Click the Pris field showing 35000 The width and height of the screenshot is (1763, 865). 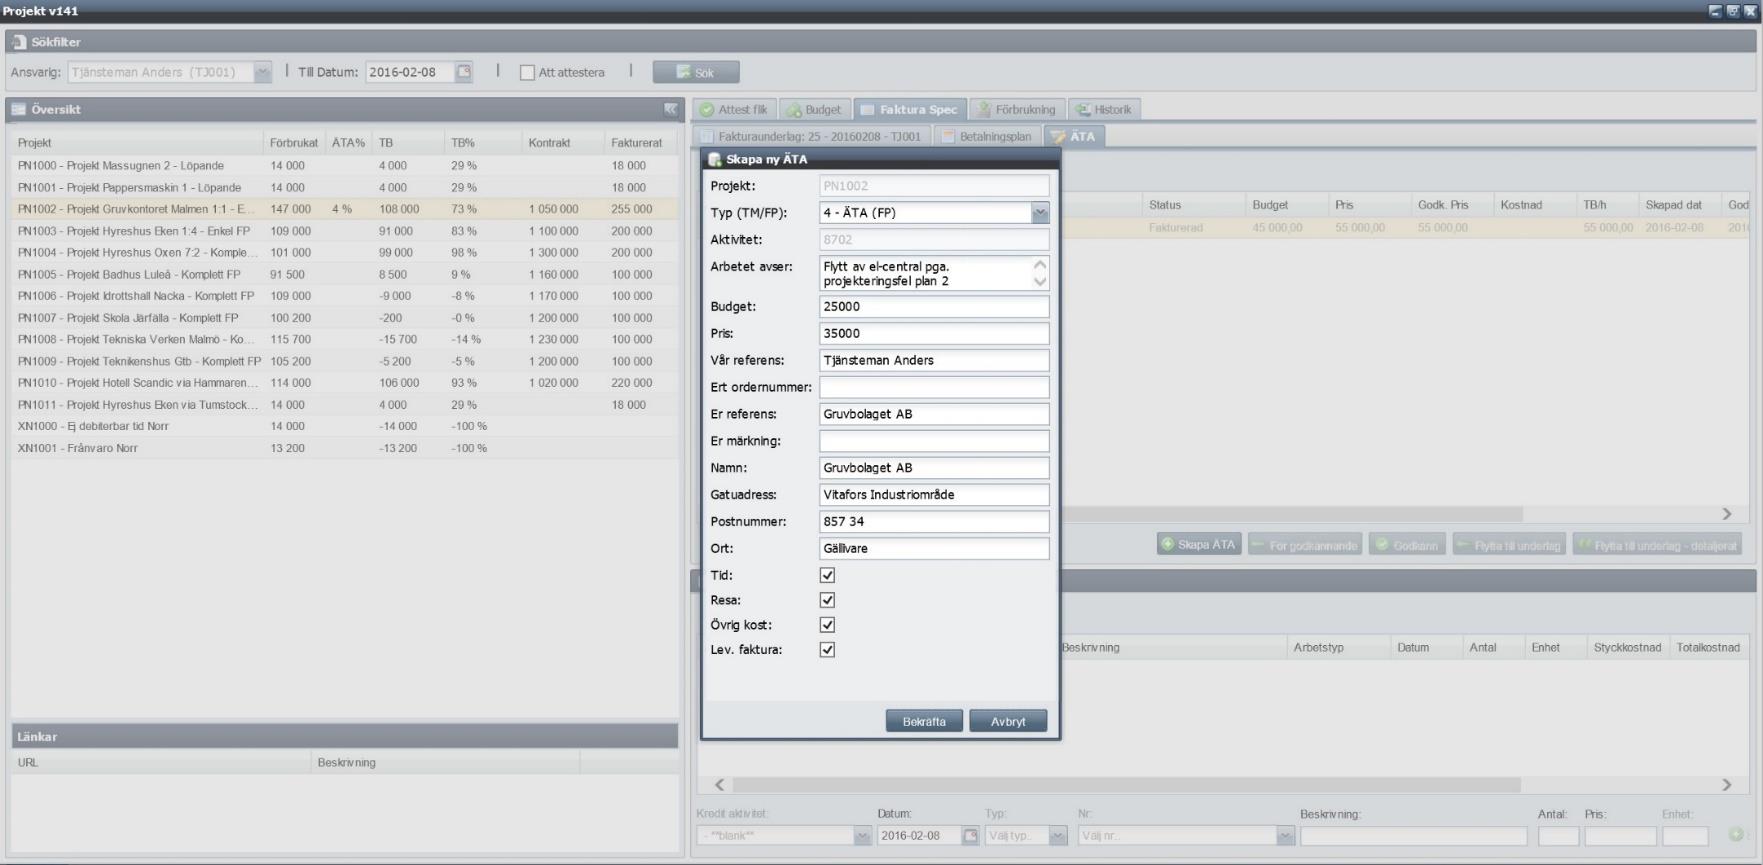[934, 334]
